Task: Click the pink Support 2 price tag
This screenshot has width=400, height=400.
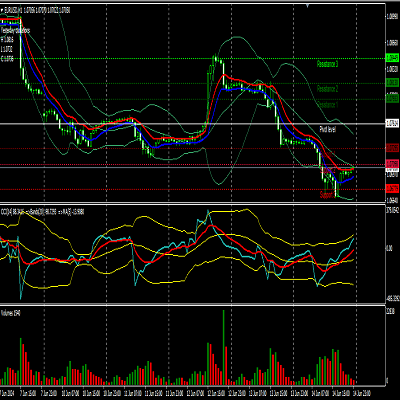Action: pyautogui.click(x=392, y=164)
